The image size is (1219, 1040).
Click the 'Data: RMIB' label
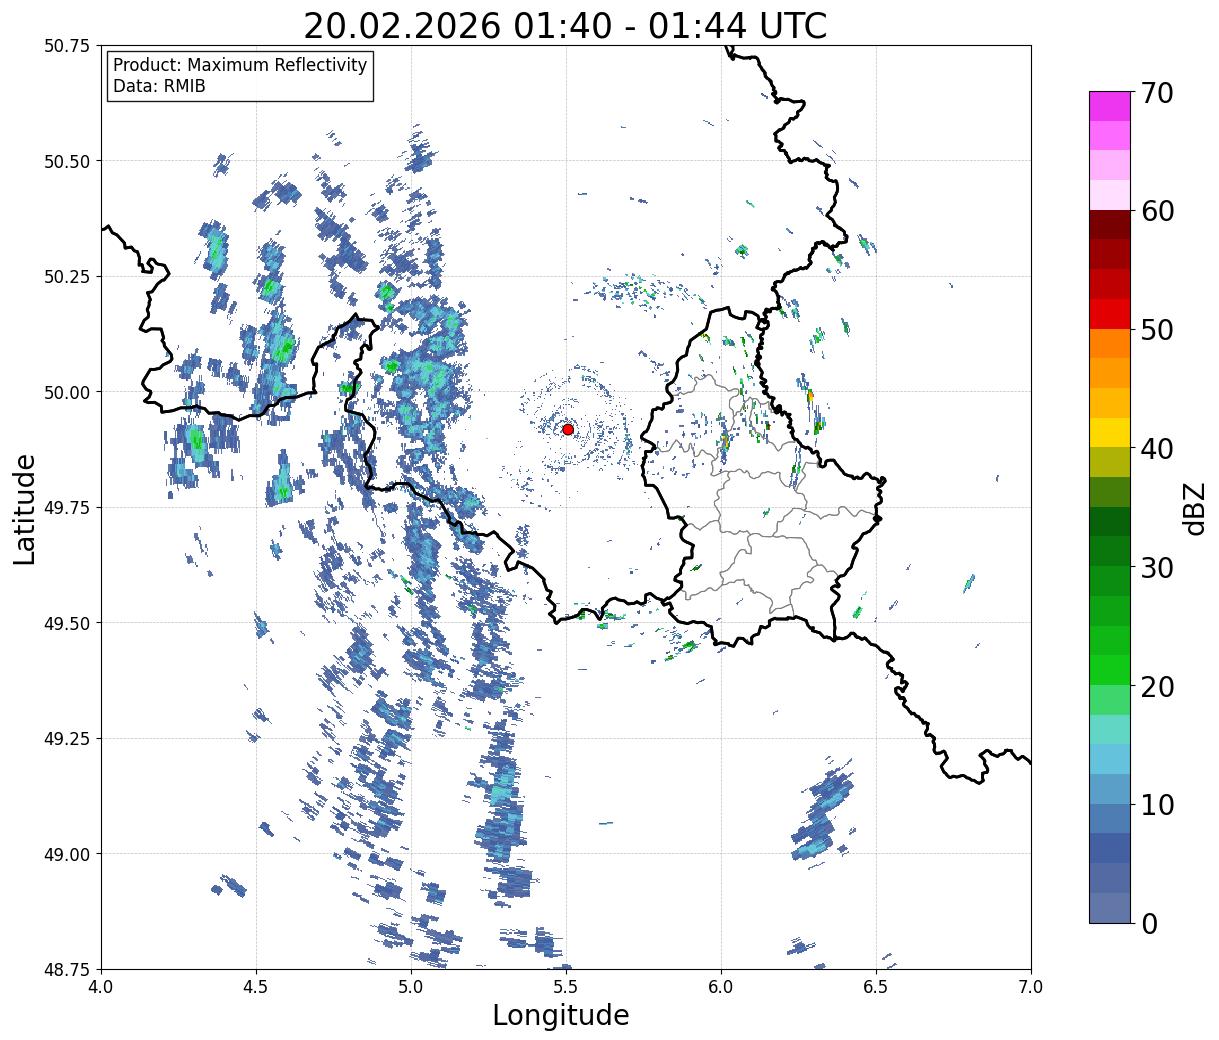point(159,86)
